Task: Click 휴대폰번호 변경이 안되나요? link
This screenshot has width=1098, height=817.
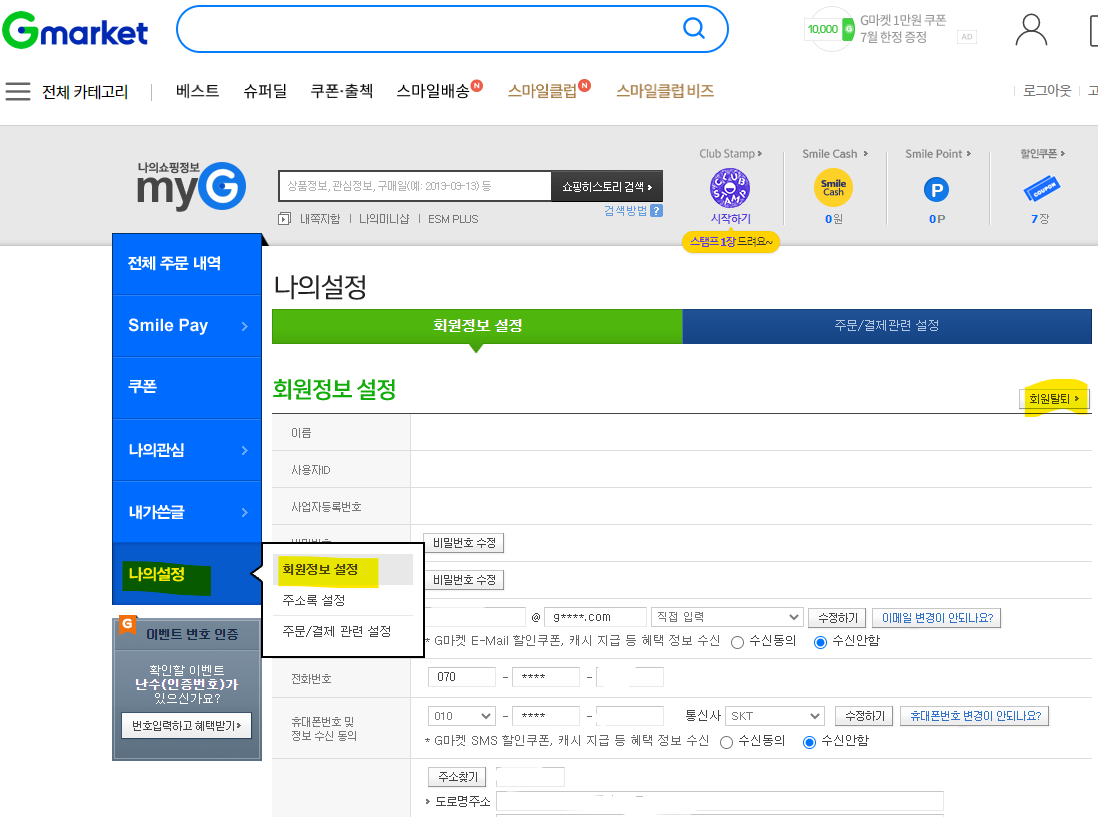Action: pos(975,716)
